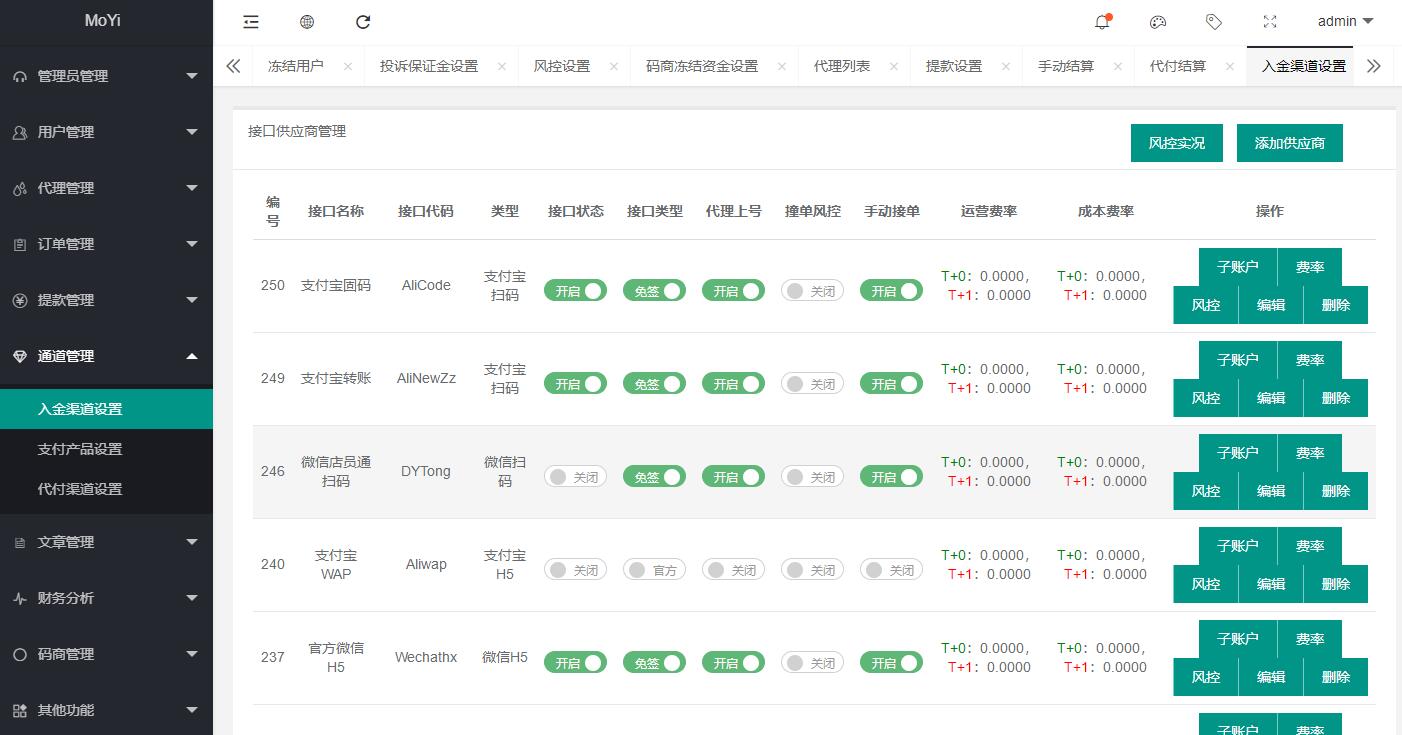Click the tag note icon

pyautogui.click(x=1214, y=21)
